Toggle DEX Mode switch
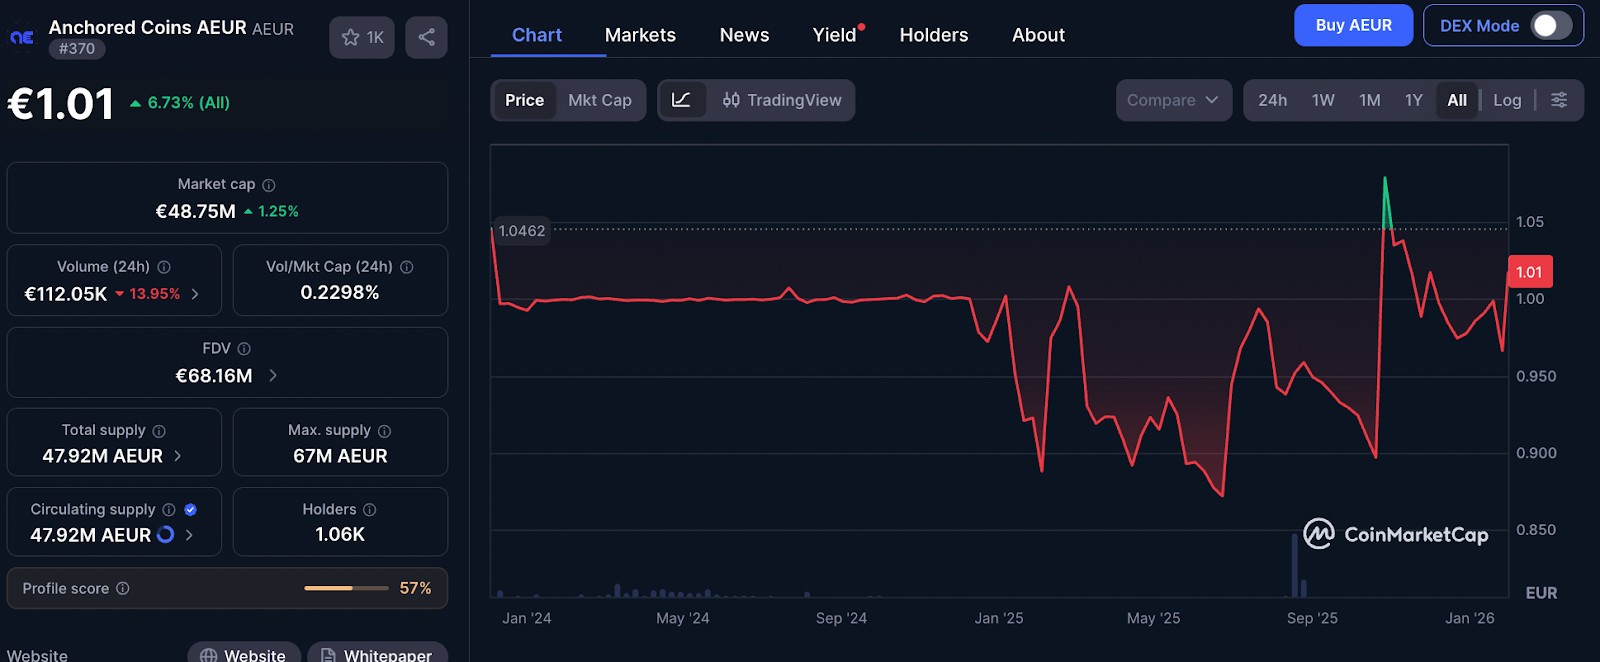Viewport: 1600px width, 662px height. 1551,26
